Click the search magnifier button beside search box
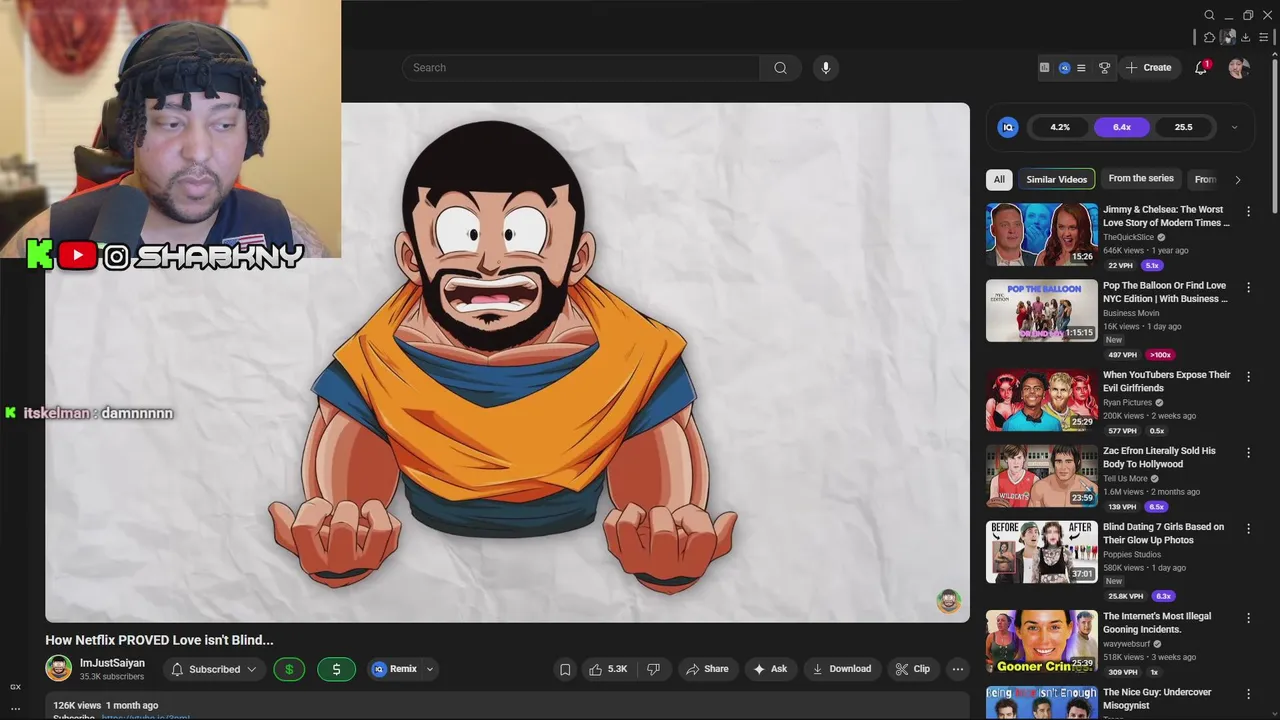Image resolution: width=1280 pixels, height=720 pixels. tap(780, 68)
